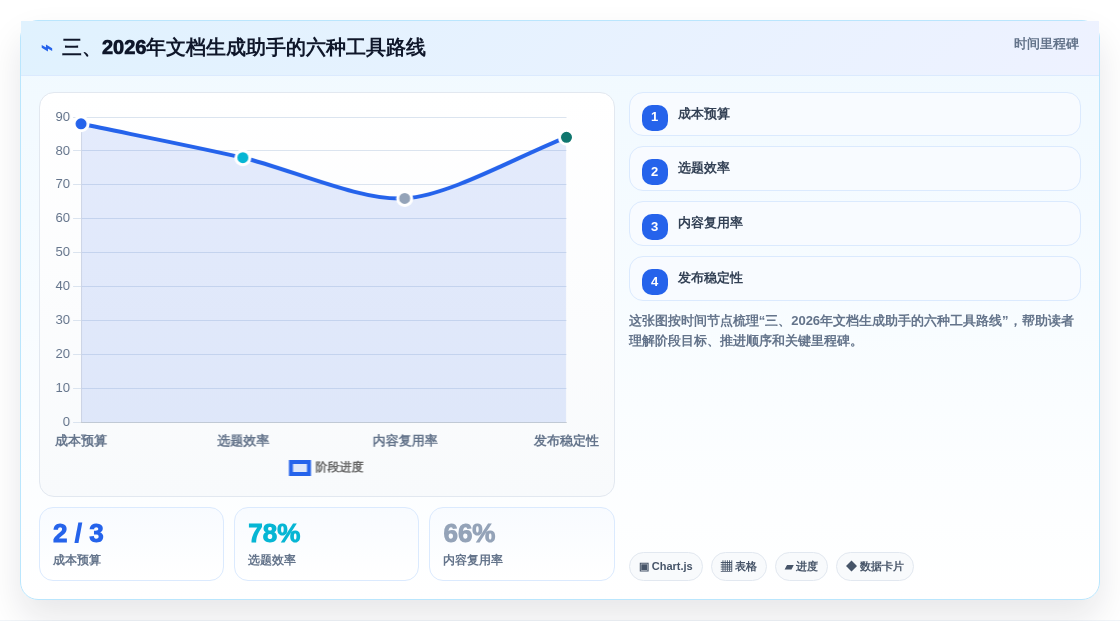Click the 进度 tag
Image resolution: width=1120 pixels, height=621 pixels.
click(801, 567)
